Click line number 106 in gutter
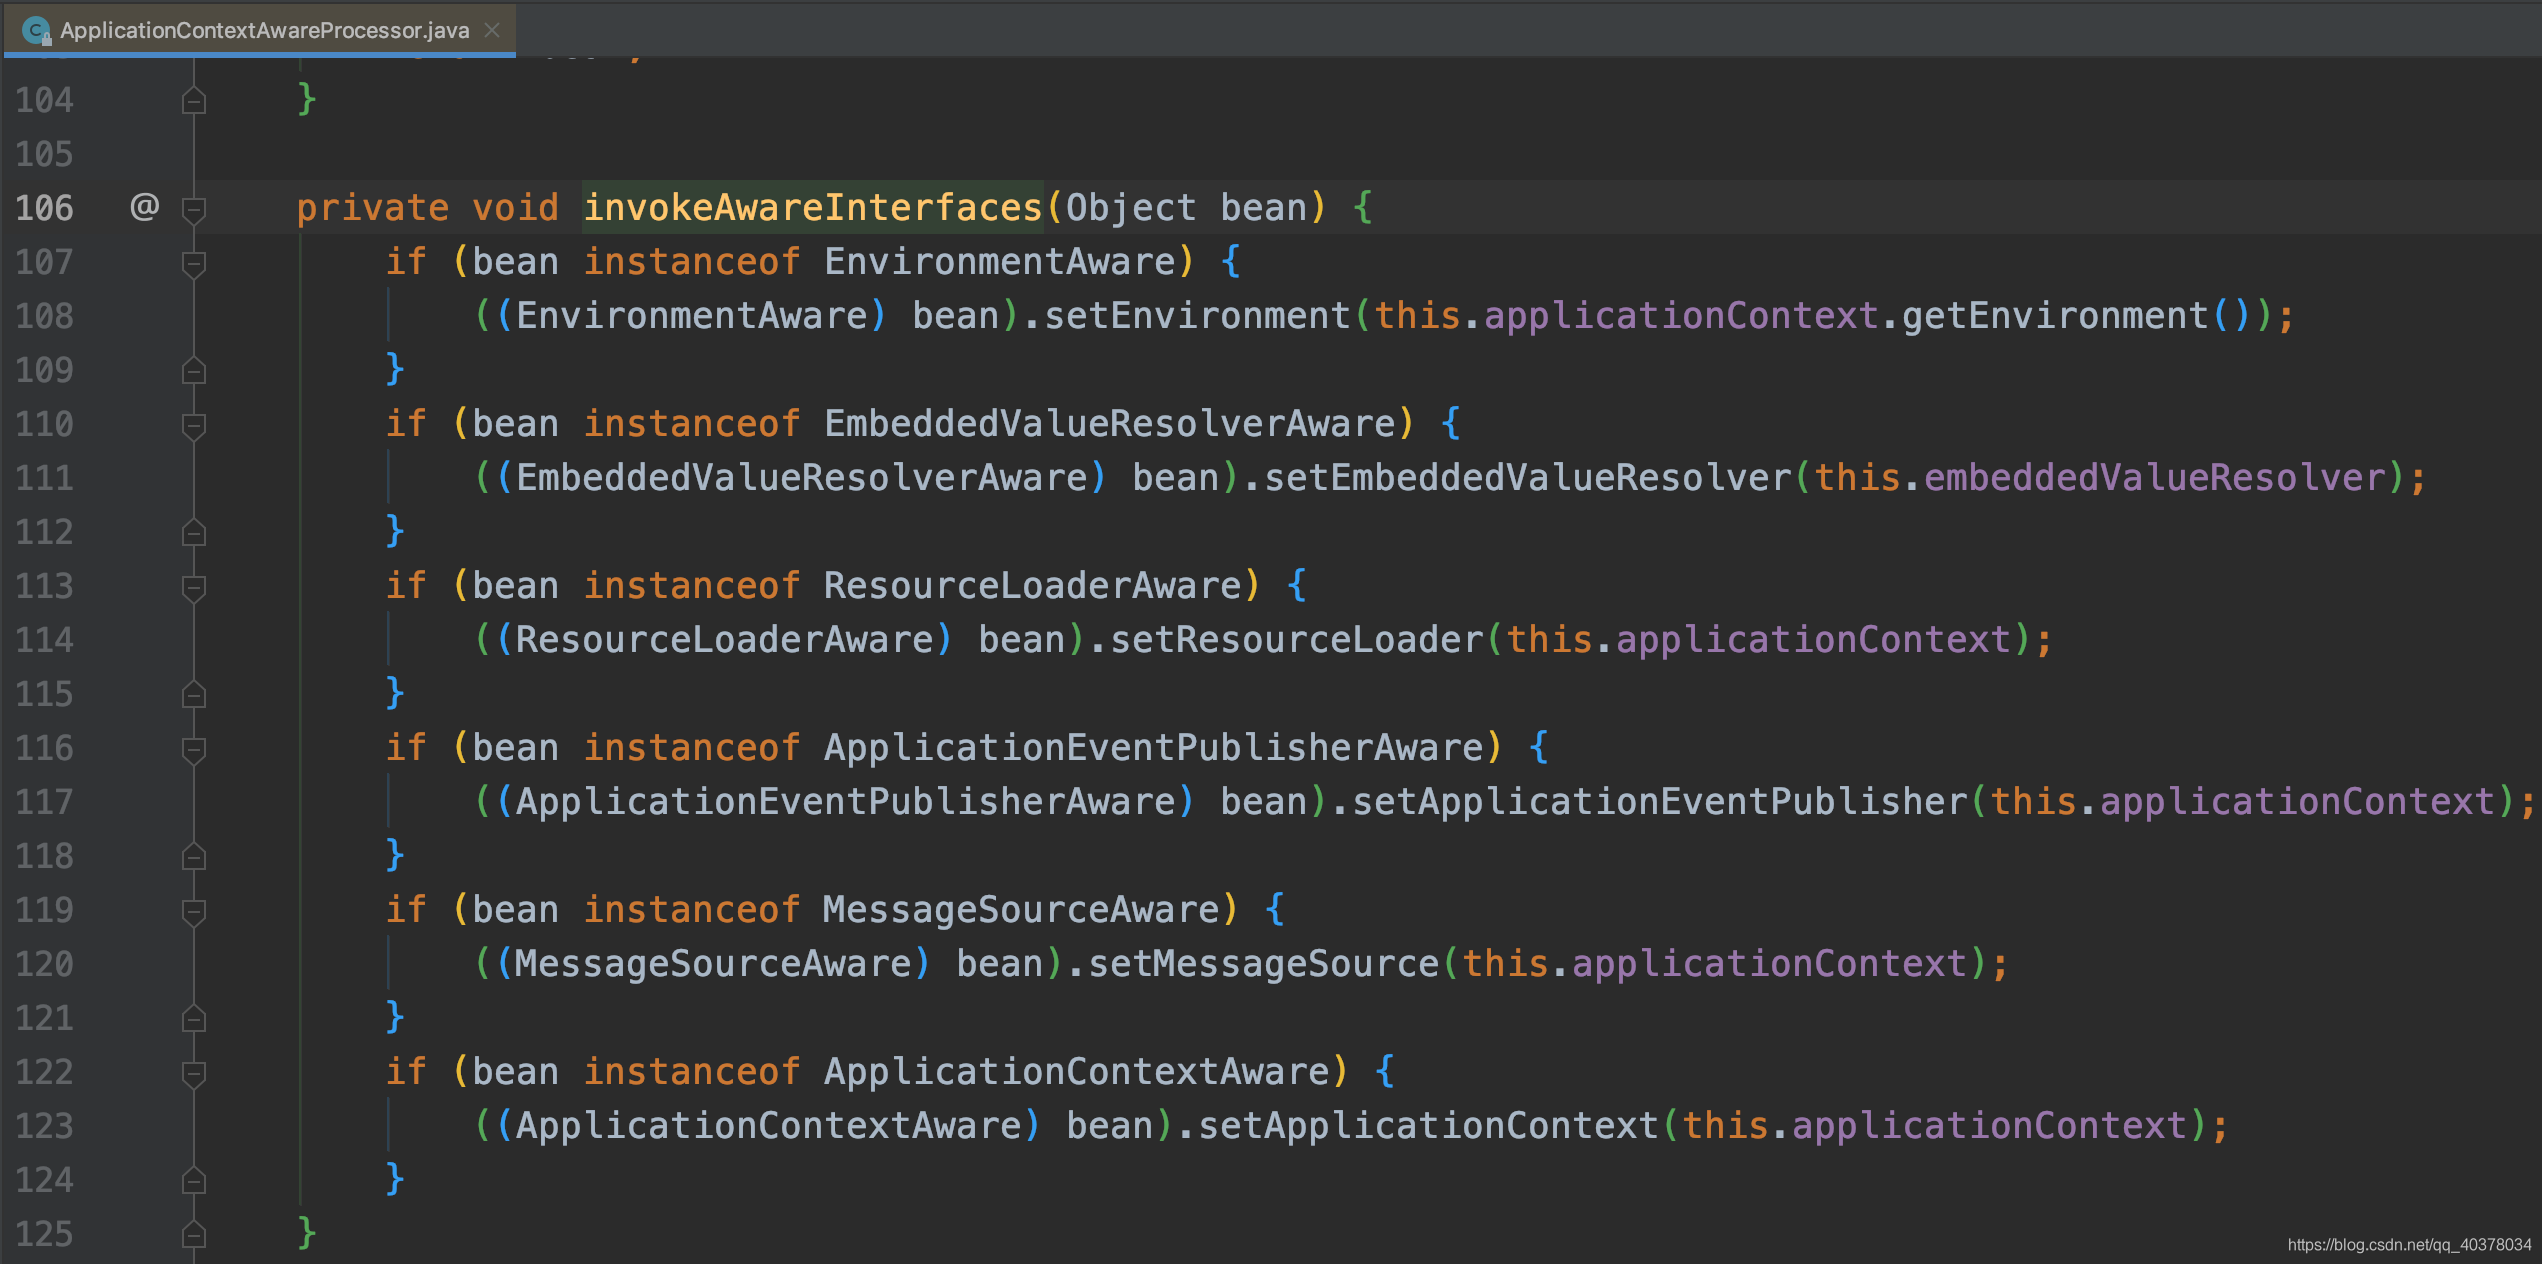The image size is (2542, 1264). (45, 208)
